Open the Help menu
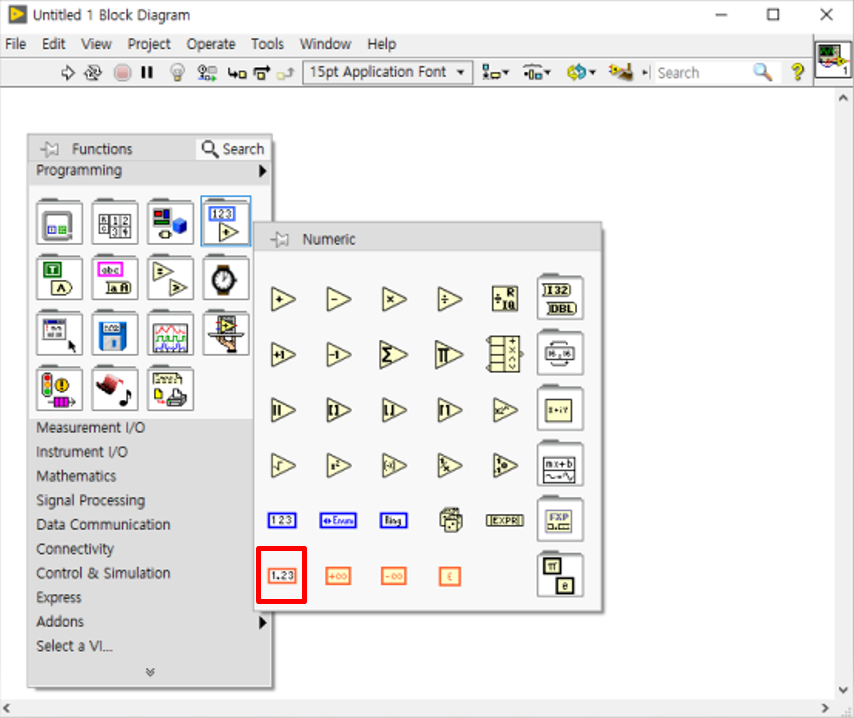The image size is (854, 718). pyautogui.click(x=381, y=44)
